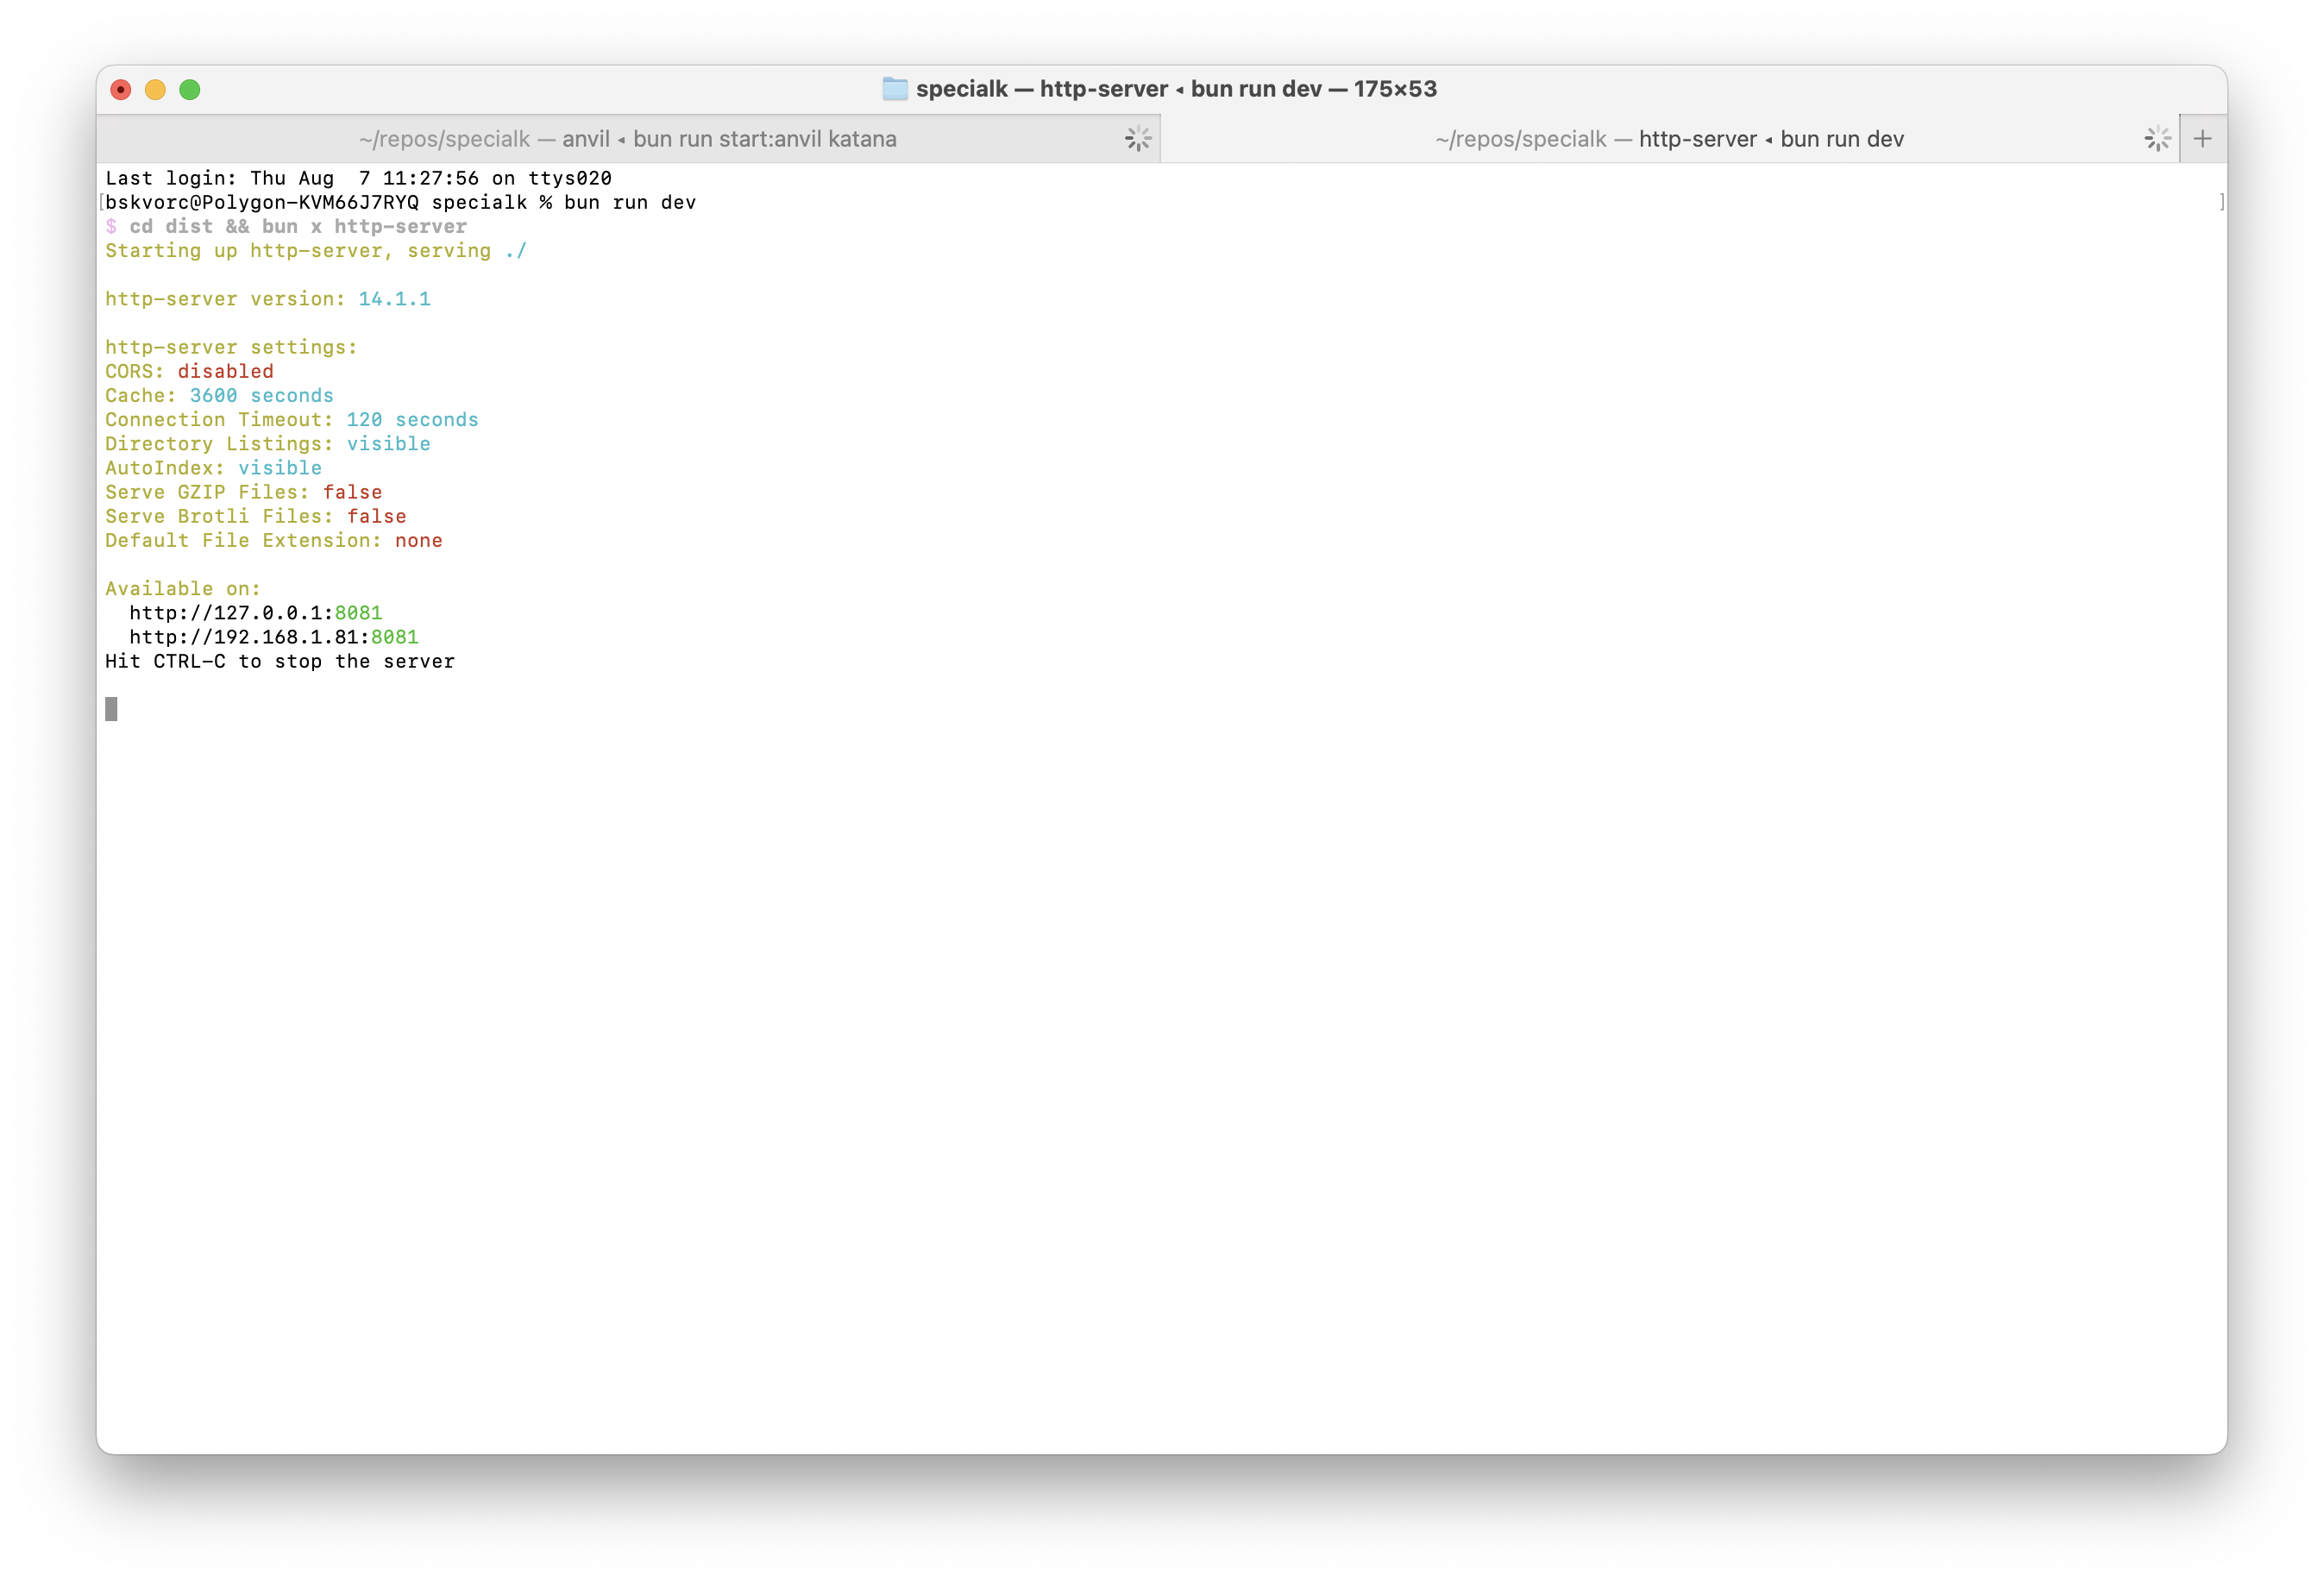2324x1582 pixels.
Task: Click the activity spinner on the http-server tab
Action: coord(2157,139)
